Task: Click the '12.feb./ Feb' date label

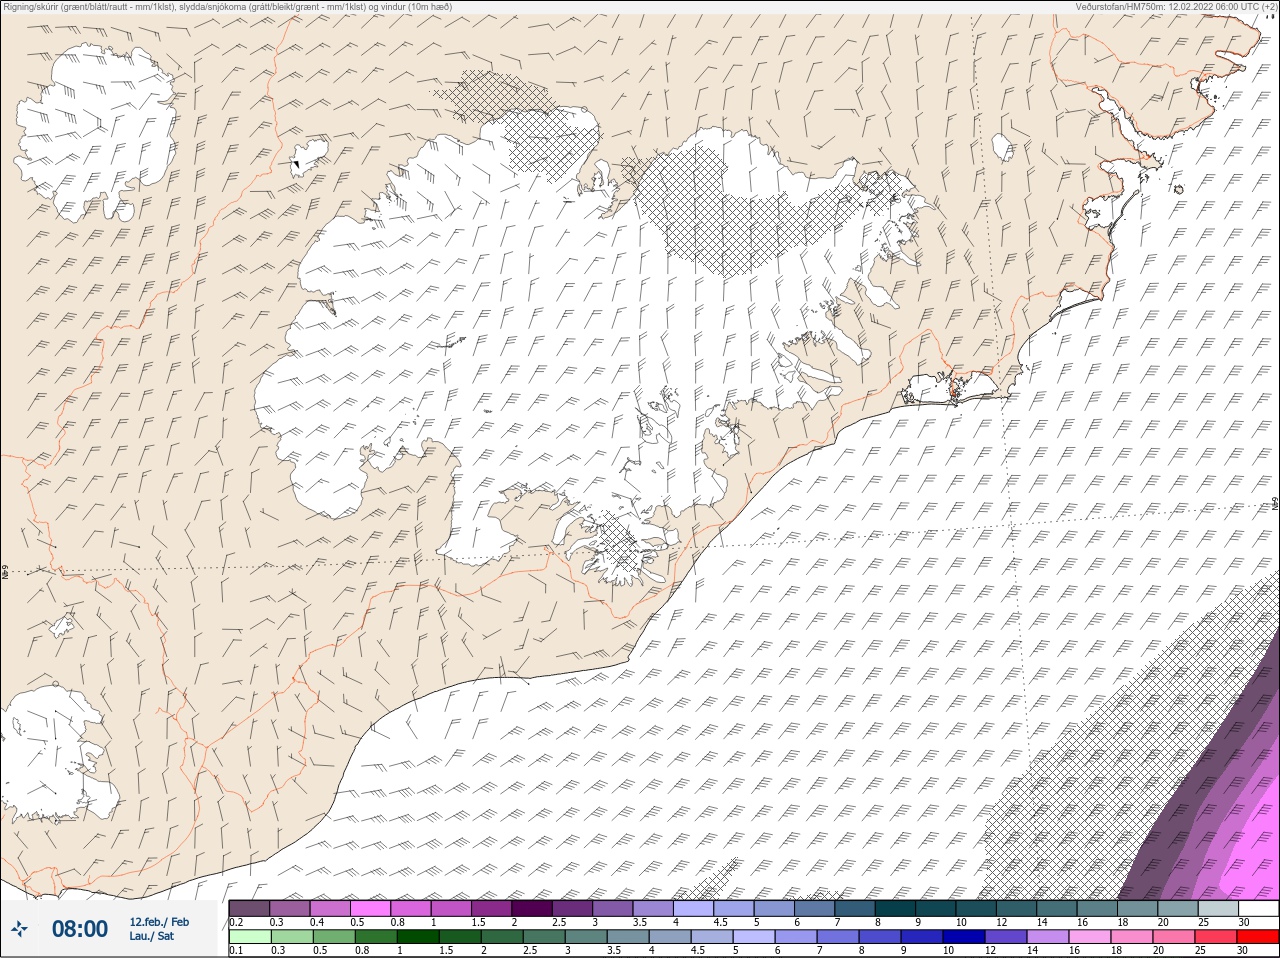Action: point(159,921)
